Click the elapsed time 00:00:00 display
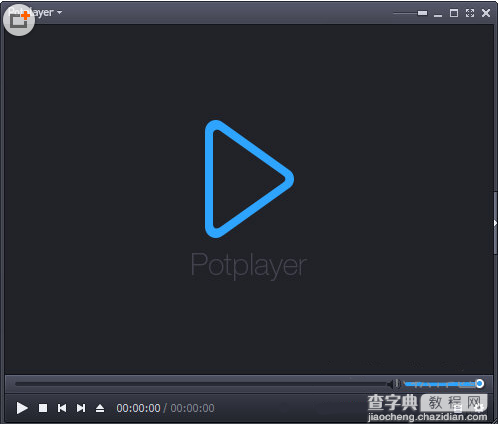 (138, 408)
